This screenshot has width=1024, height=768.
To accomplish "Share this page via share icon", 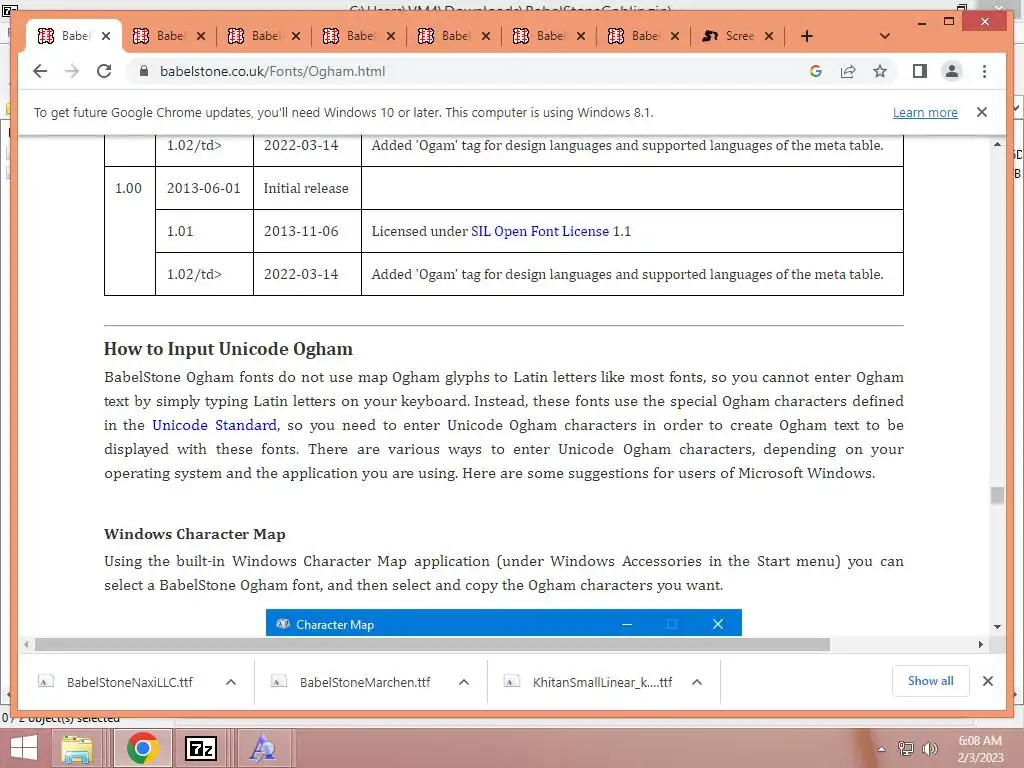I will [848, 71].
